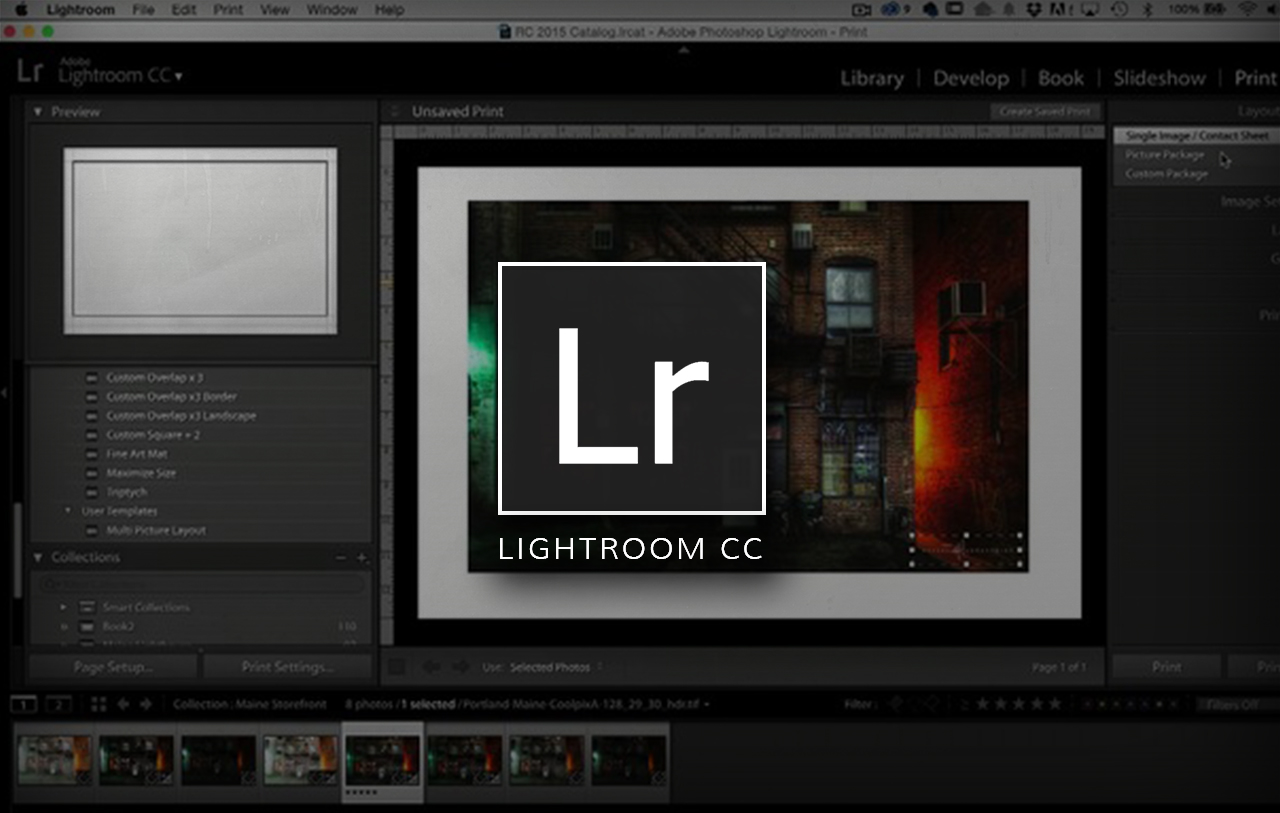The height and width of the screenshot is (813, 1280).
Task: Toggle the flagged filter icon
Action: pos(897,704)
